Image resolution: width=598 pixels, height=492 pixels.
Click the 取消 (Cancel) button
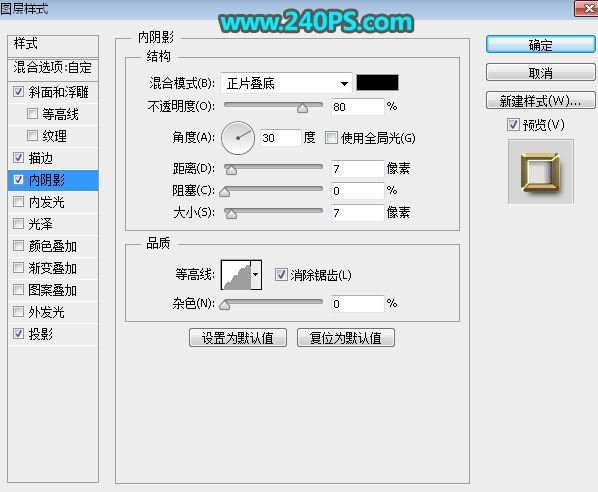540,72
